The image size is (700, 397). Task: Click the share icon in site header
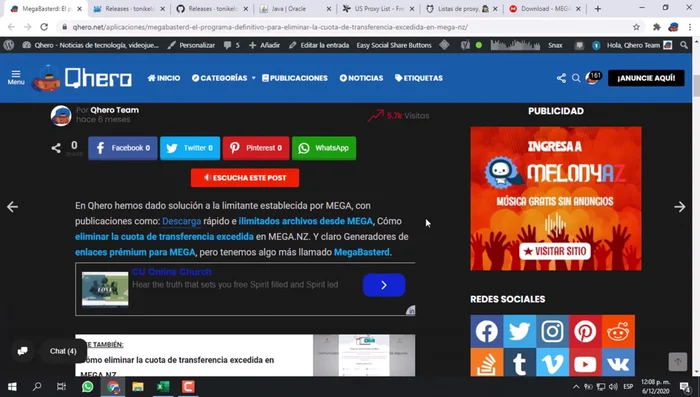pyautogui.click(x=561, y=78)
